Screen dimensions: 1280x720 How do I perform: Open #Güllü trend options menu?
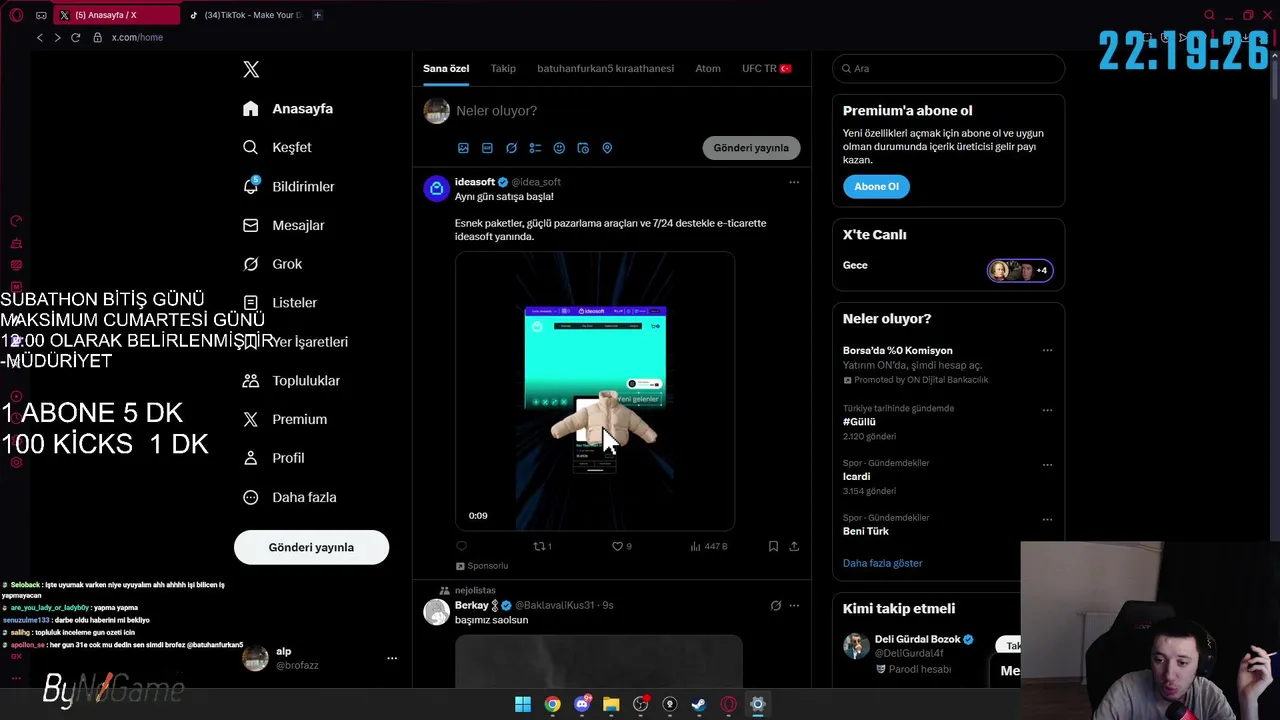click(1047, 410)
